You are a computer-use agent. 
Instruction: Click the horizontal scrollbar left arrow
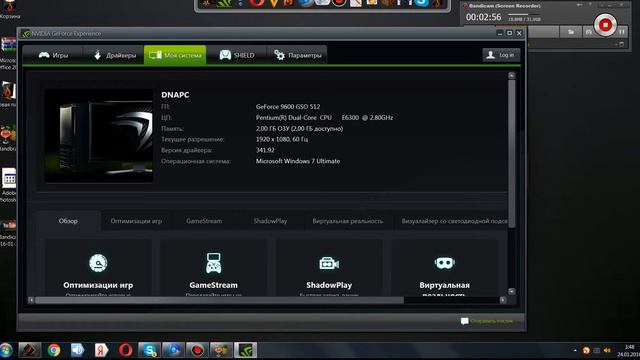(31, 300)
